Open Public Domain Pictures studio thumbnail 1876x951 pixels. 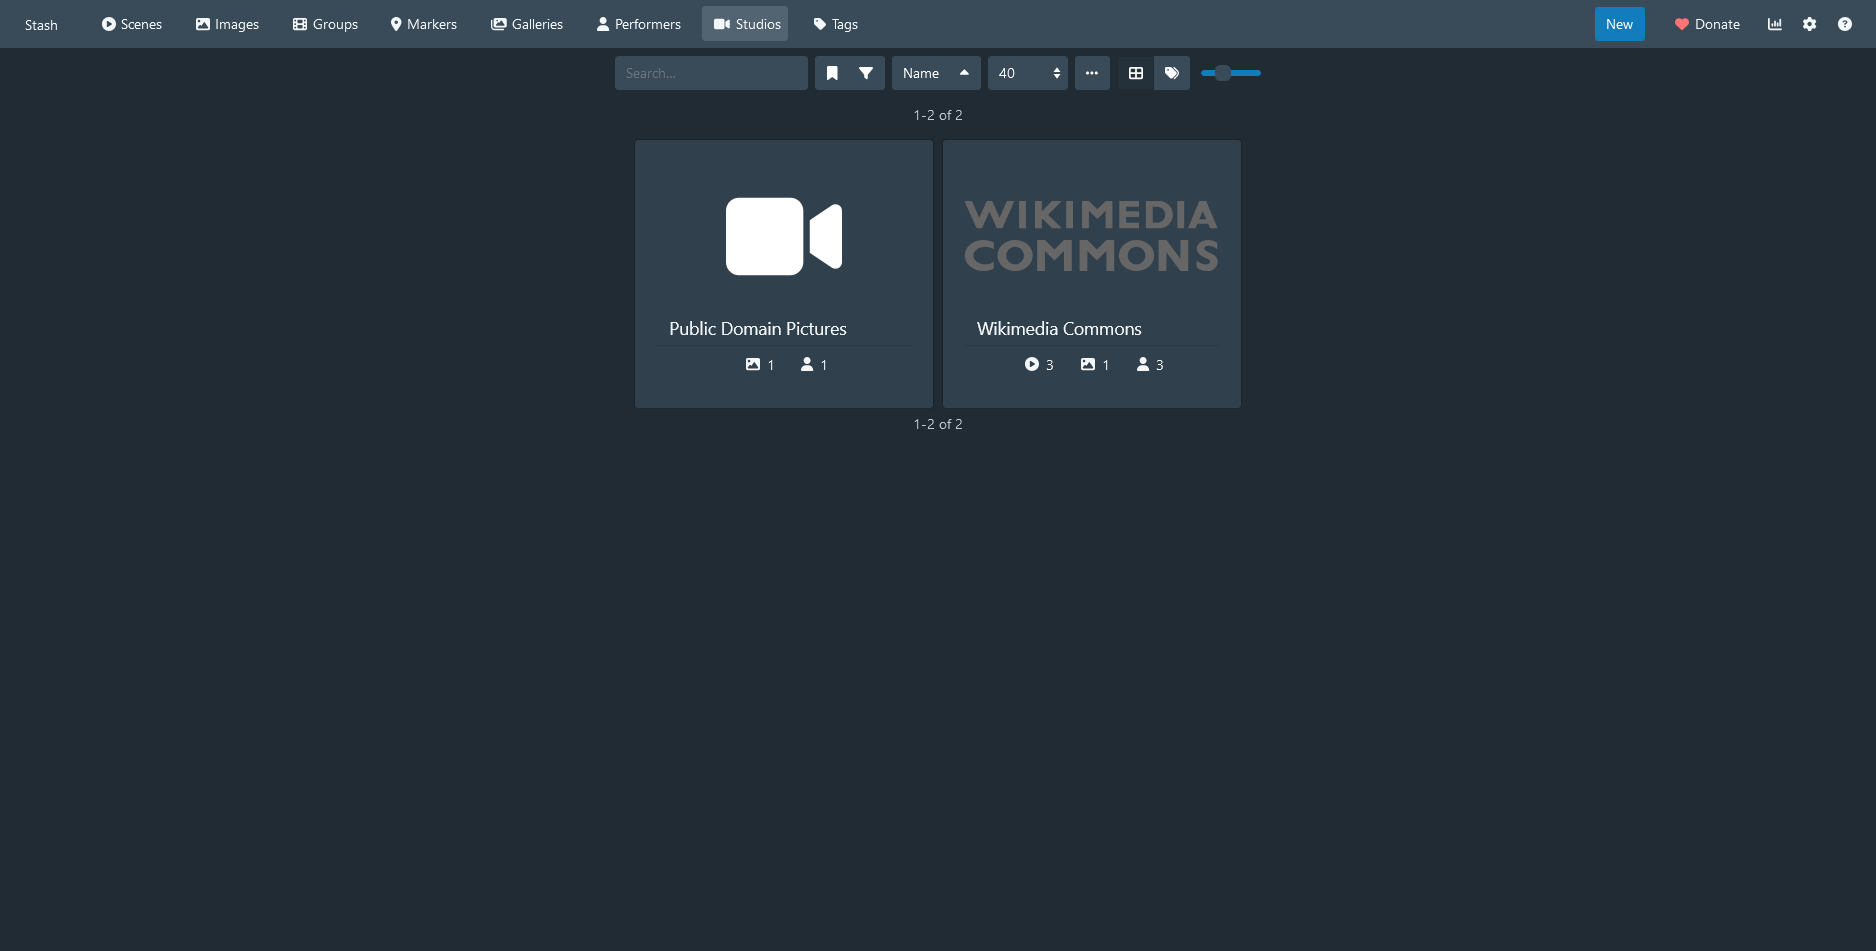tap(784, 236)
